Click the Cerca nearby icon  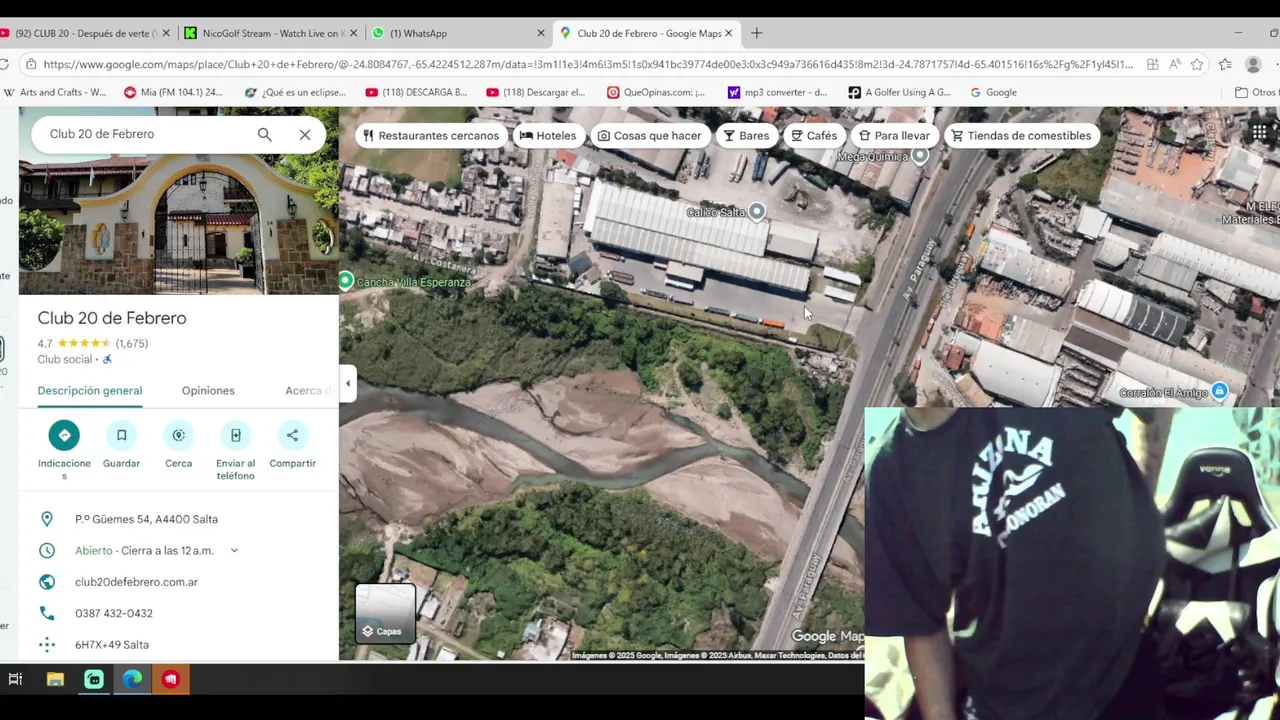click(x=178, y=435)
